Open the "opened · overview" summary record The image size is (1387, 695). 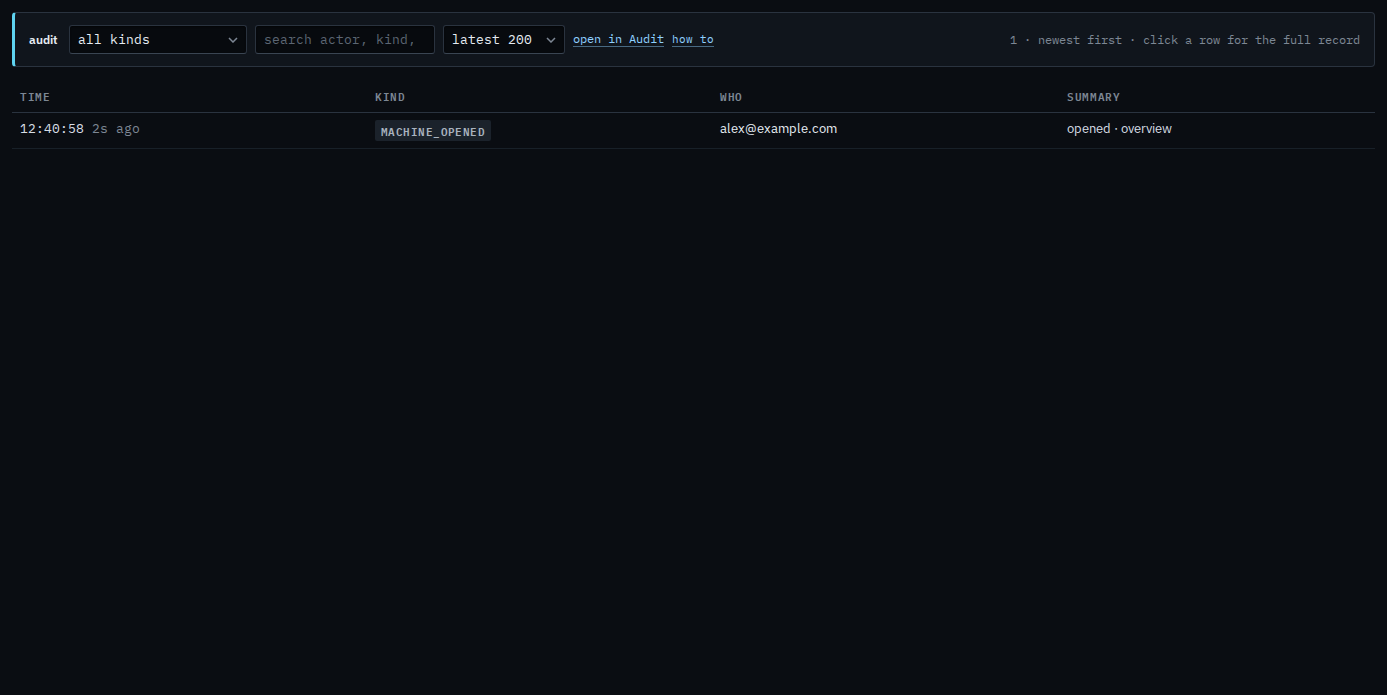(x=1119, y=129)
